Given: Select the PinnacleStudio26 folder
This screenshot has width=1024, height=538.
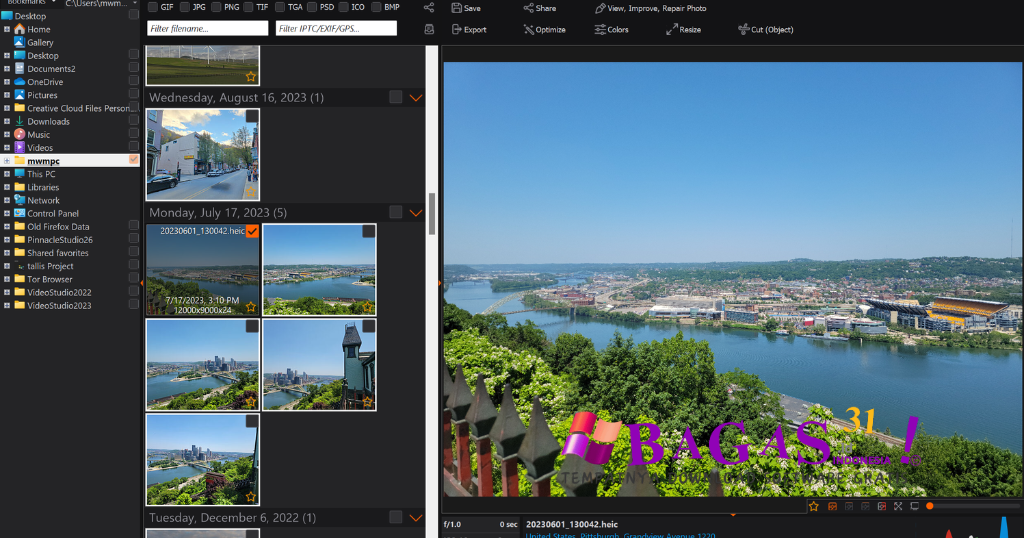Looking at the screenshot, I should coord(59,239).
